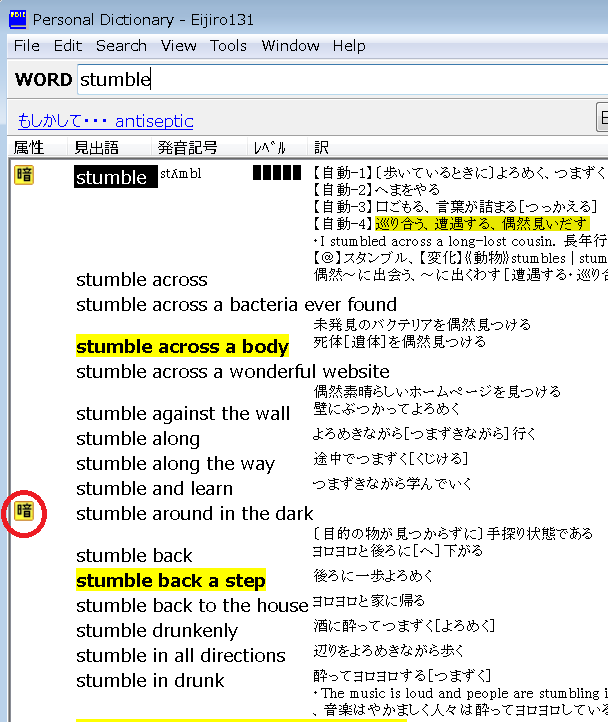The width and height of the screenshot is (608, 722).
Task: Click translation 未発見のバクテリアを偶然見つける
Action: pos(422,325)
